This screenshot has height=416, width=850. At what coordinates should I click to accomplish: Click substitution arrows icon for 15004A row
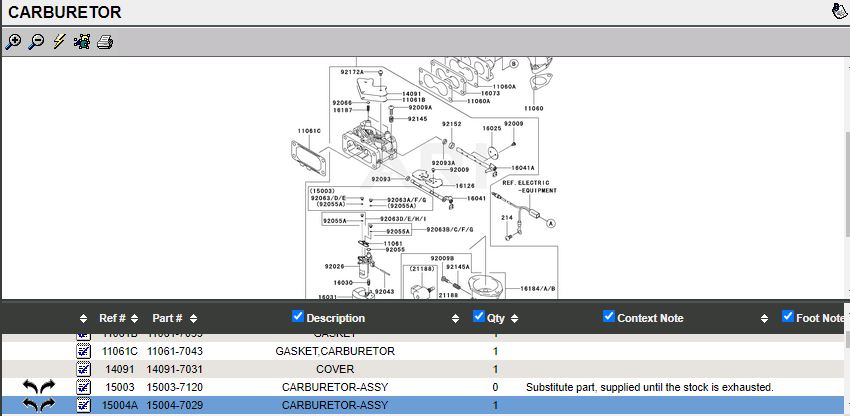tap(39, 405)
